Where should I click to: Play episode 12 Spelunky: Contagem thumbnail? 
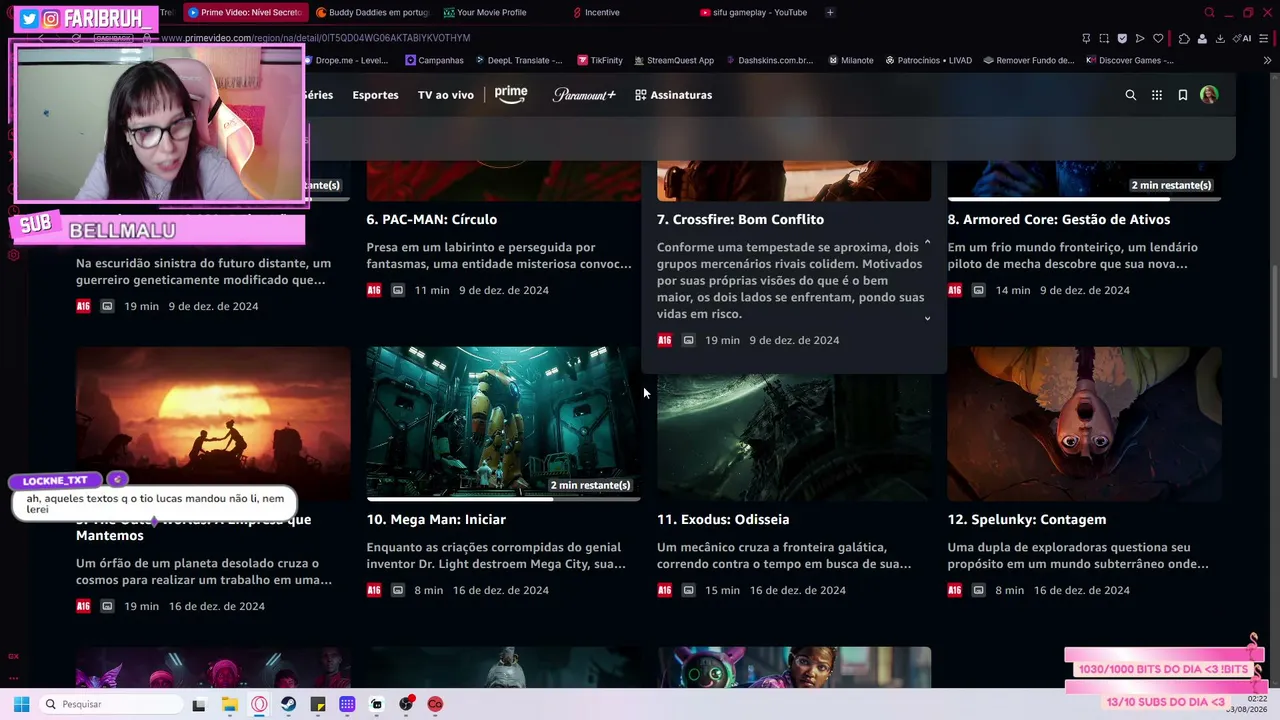[x=1085, y=423]
